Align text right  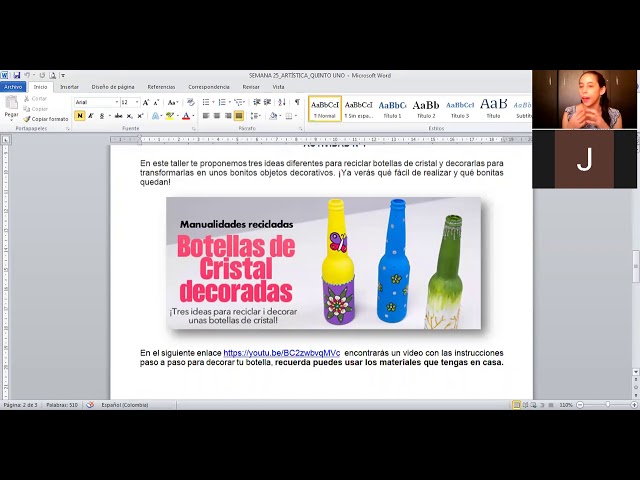tap(228, 116)
